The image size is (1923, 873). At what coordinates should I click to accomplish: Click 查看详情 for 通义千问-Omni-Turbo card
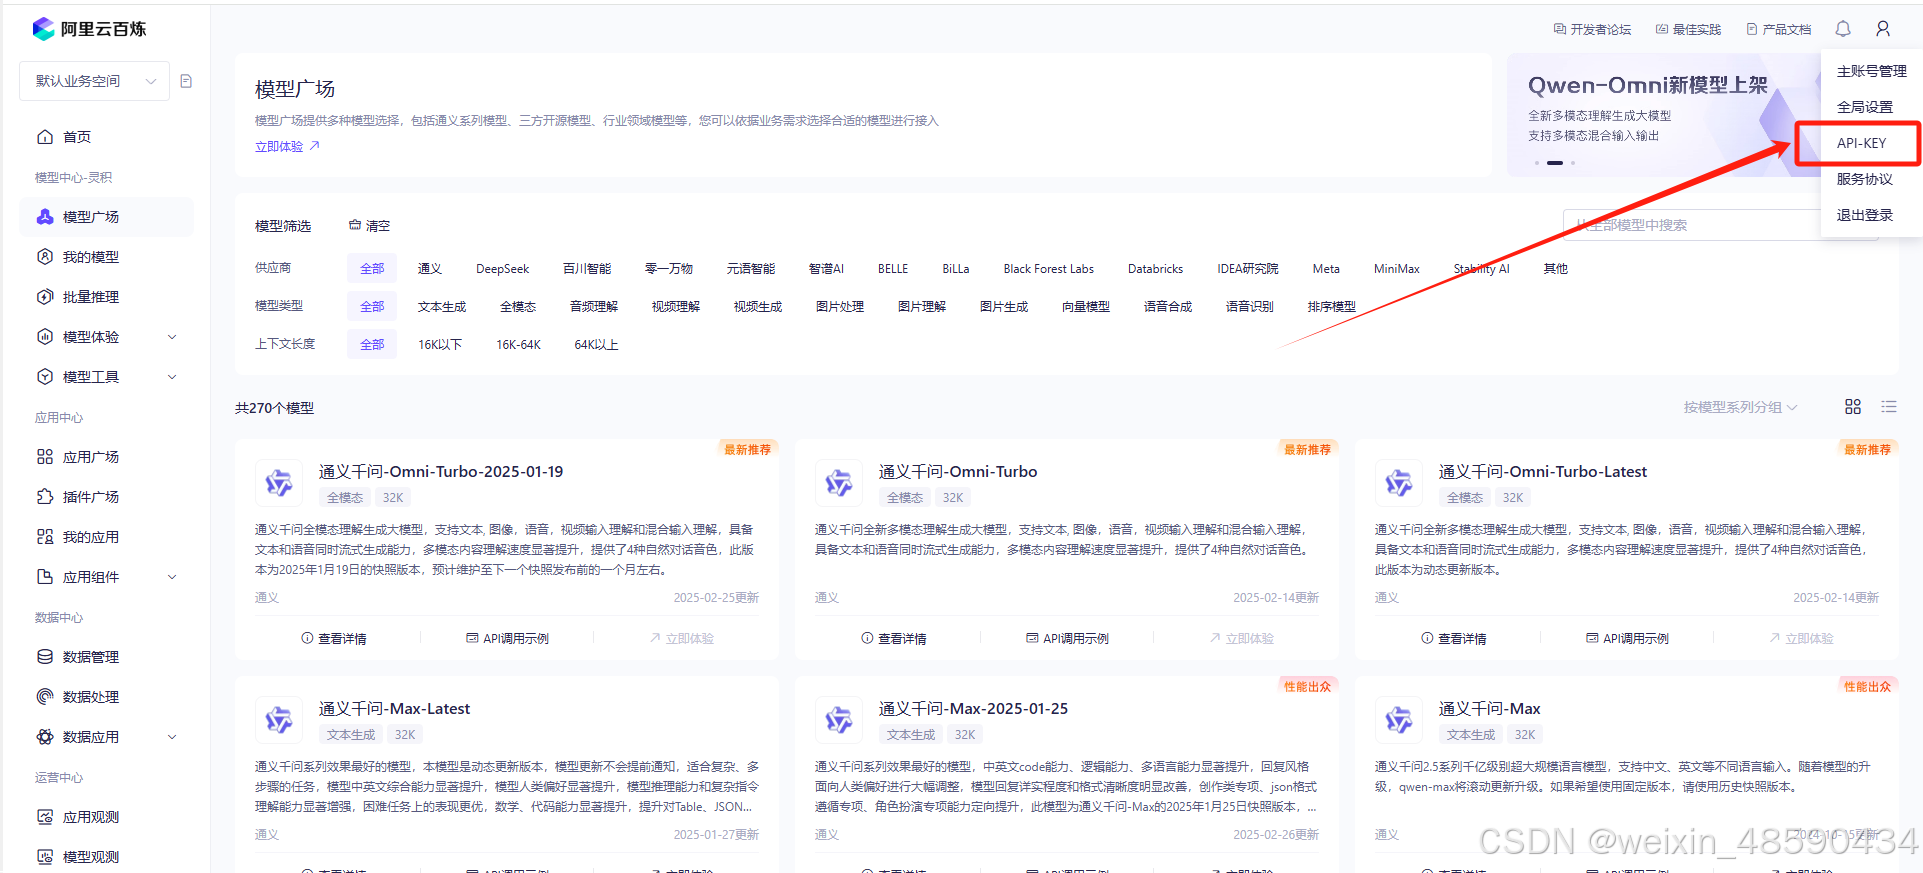(894, 638)
